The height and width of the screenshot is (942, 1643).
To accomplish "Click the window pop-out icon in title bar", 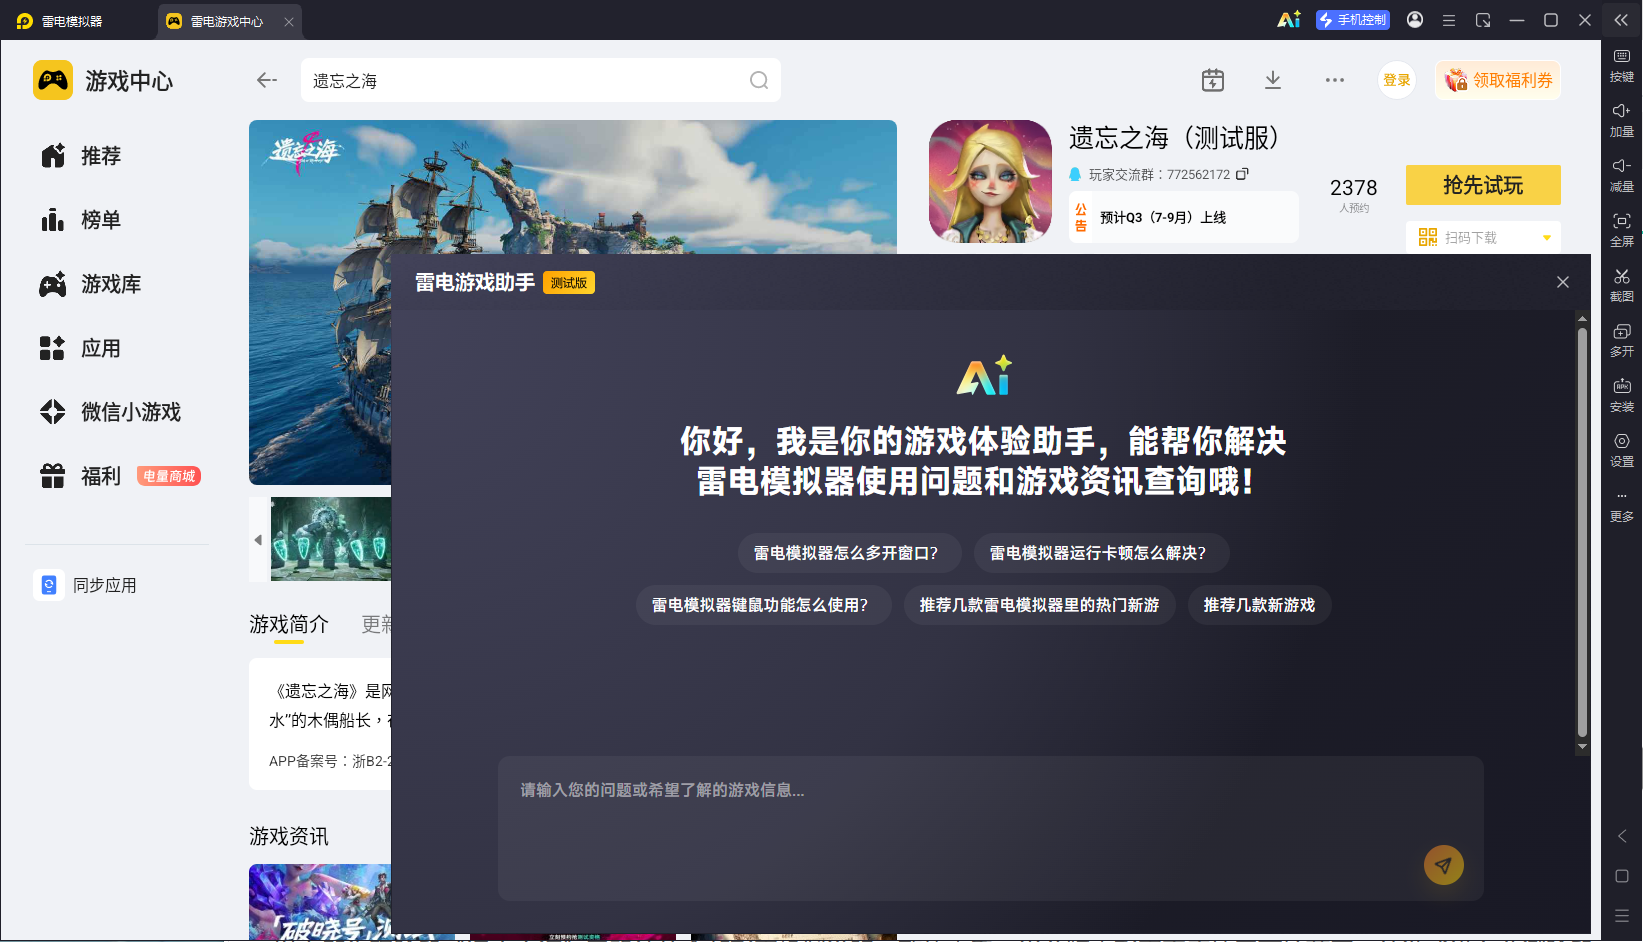I will (1483, 20).
